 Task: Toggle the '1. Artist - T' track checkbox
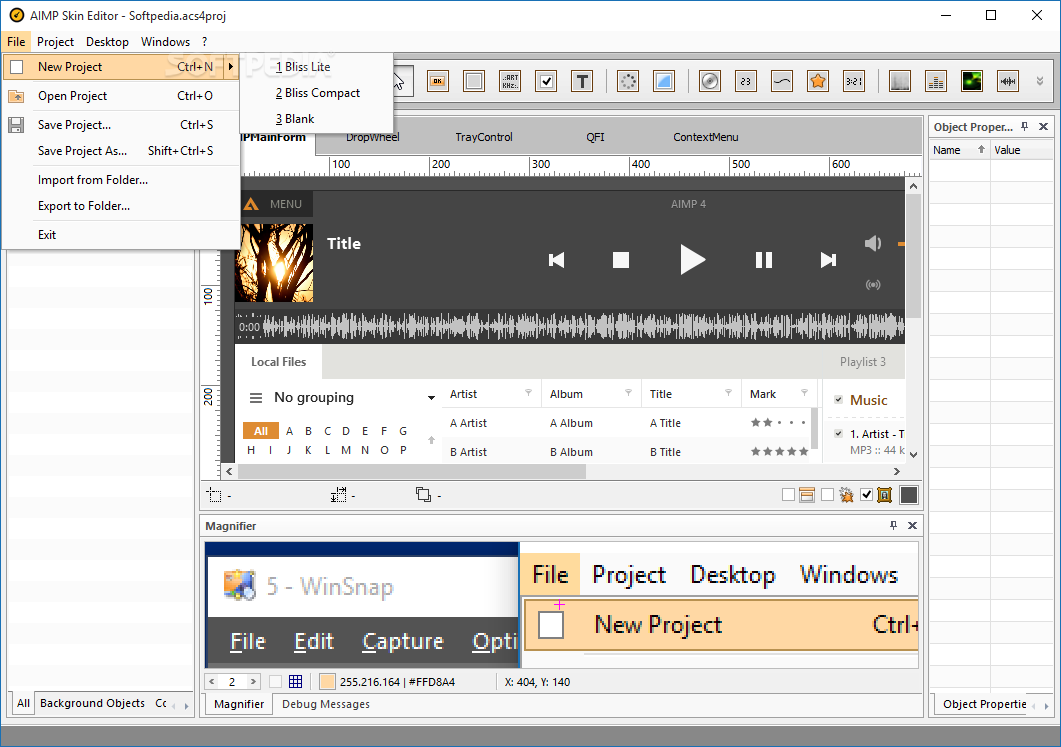coord(838,433)
